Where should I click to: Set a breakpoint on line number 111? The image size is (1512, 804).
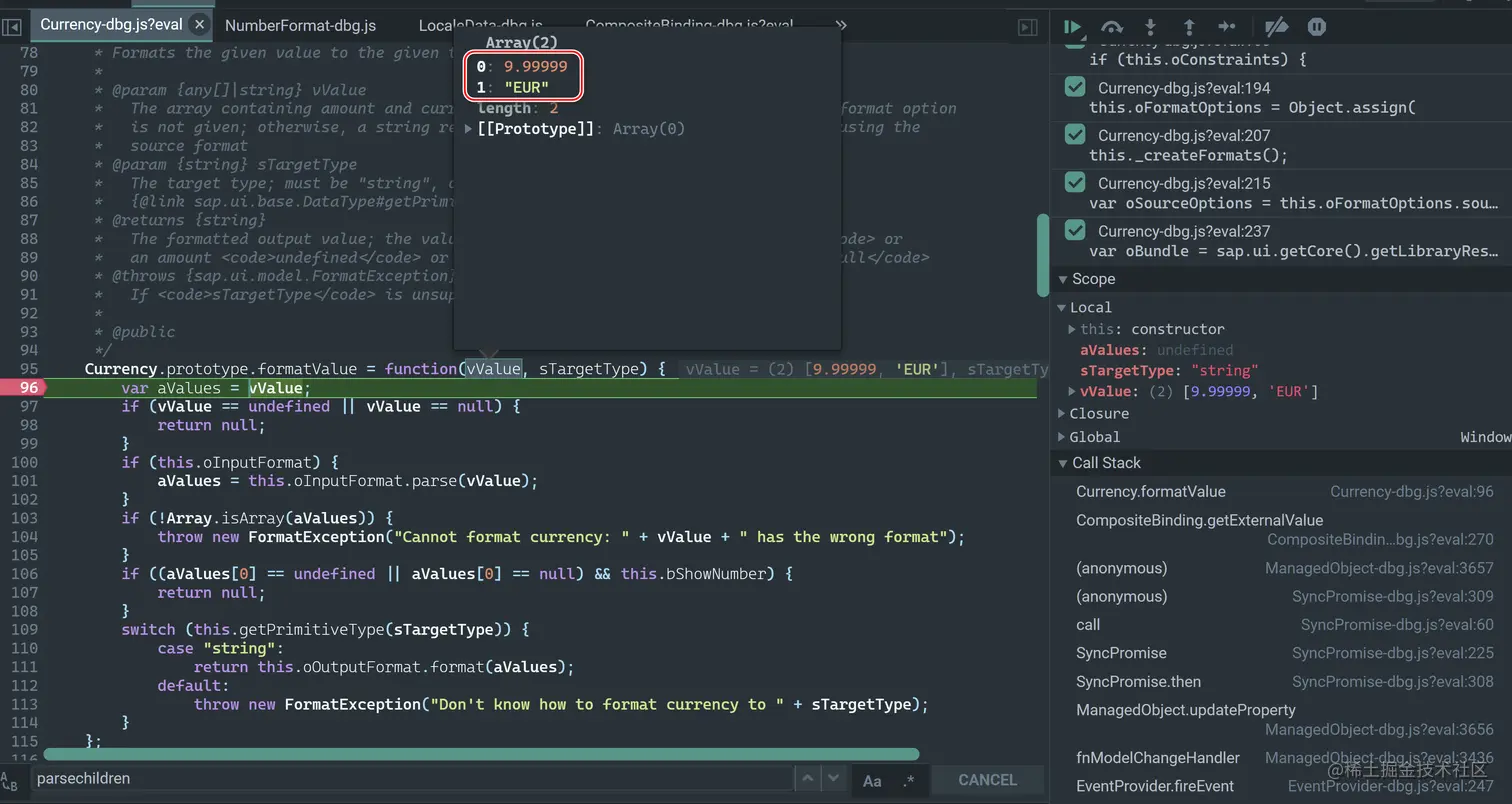coord(24,667)
